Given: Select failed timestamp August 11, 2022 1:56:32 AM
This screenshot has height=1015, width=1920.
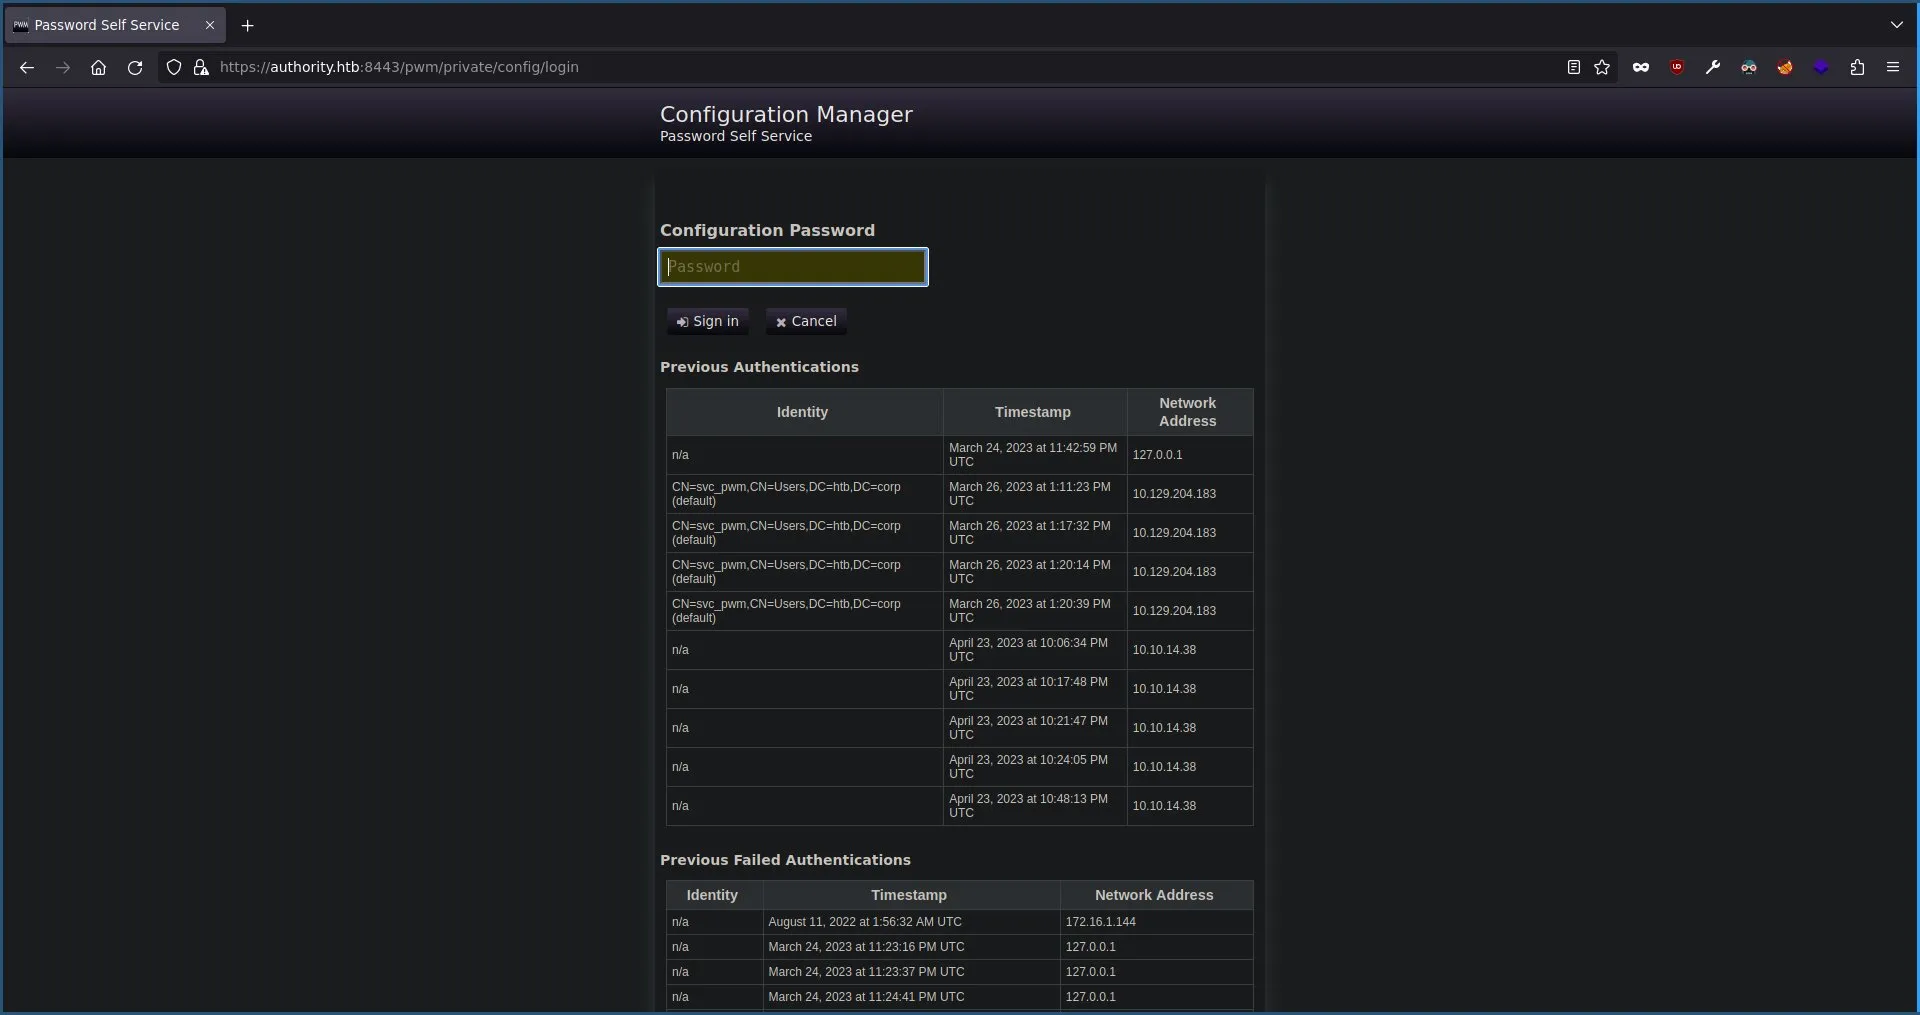Looking at the screenshot, I should (x=865, y=922).
